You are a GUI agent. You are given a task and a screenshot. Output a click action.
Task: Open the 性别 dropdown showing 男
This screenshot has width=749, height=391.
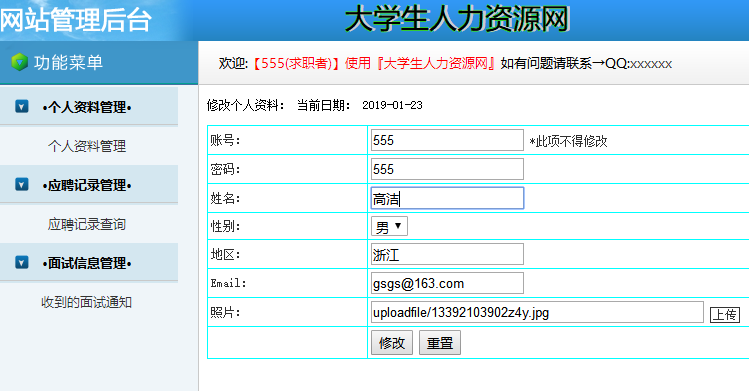point(389,226)
